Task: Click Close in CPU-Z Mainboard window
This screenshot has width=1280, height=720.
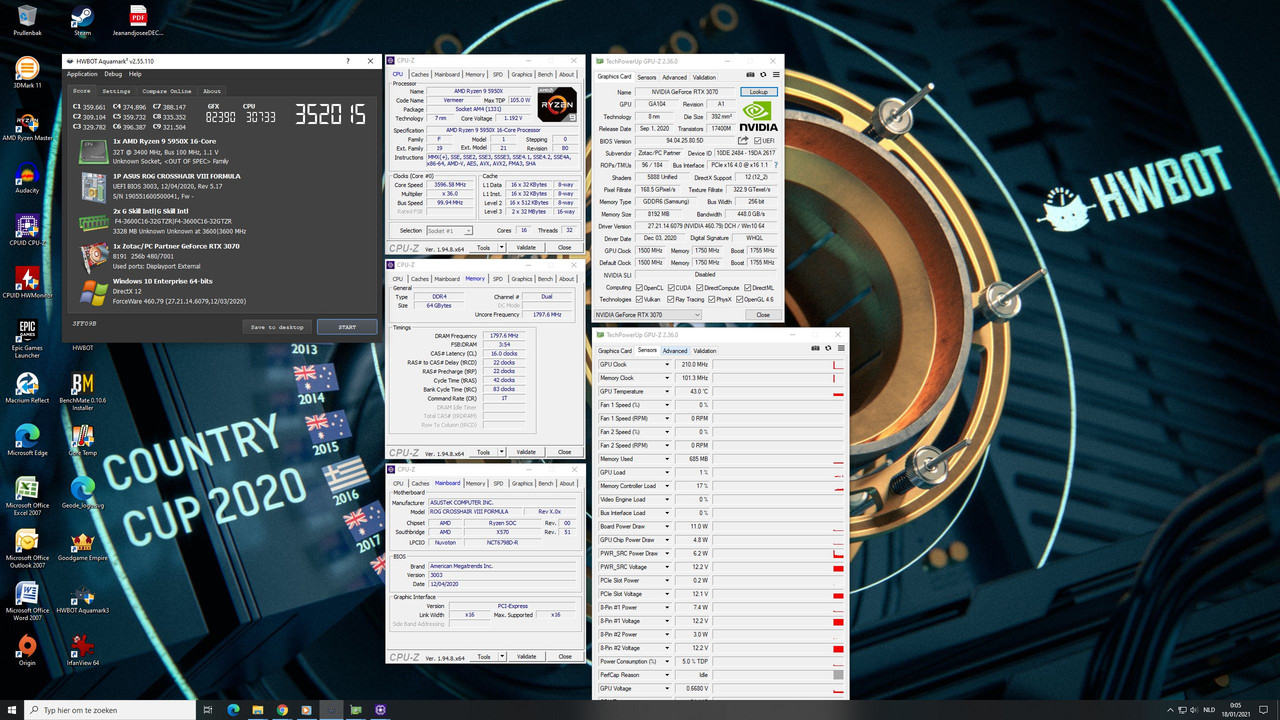Action: pyautogui.click(x=564, y=657)
